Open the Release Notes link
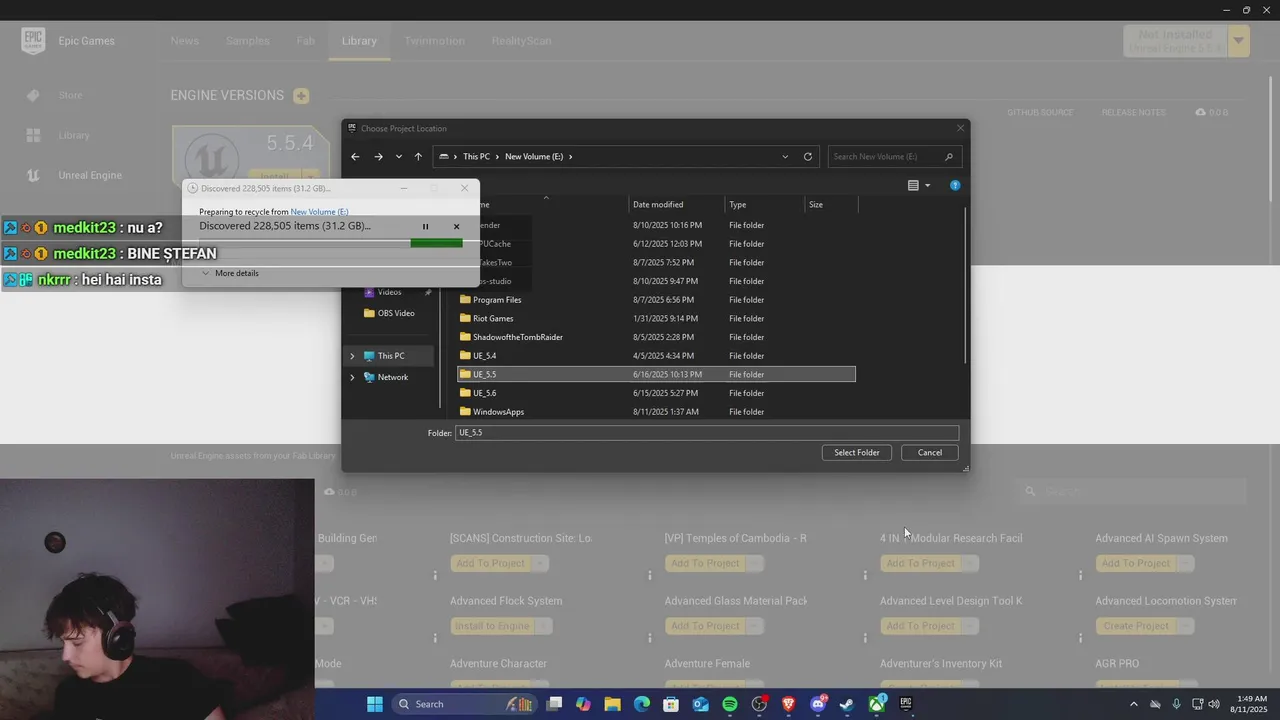This screenshot has width=1280, height=720. point(1134,112)
